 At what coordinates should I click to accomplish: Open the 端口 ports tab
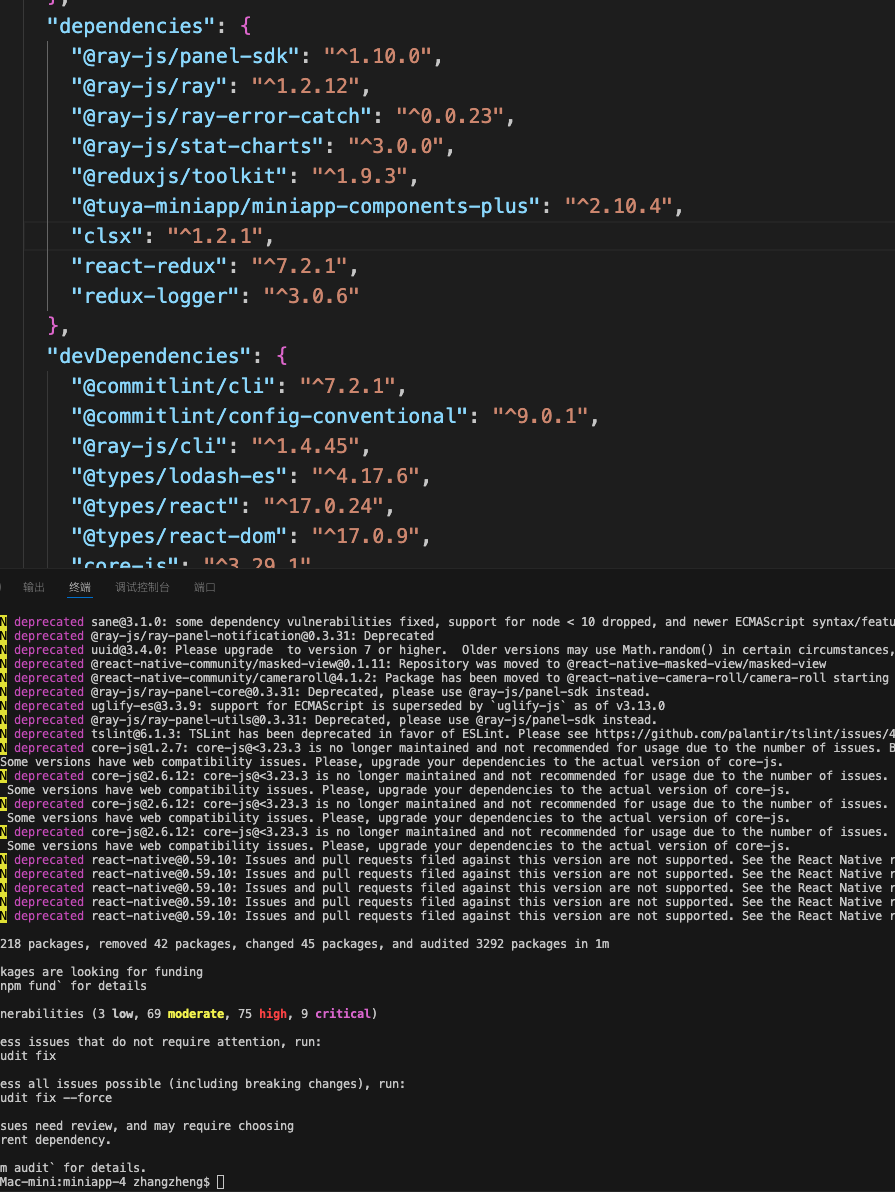(x=205, y=588)
